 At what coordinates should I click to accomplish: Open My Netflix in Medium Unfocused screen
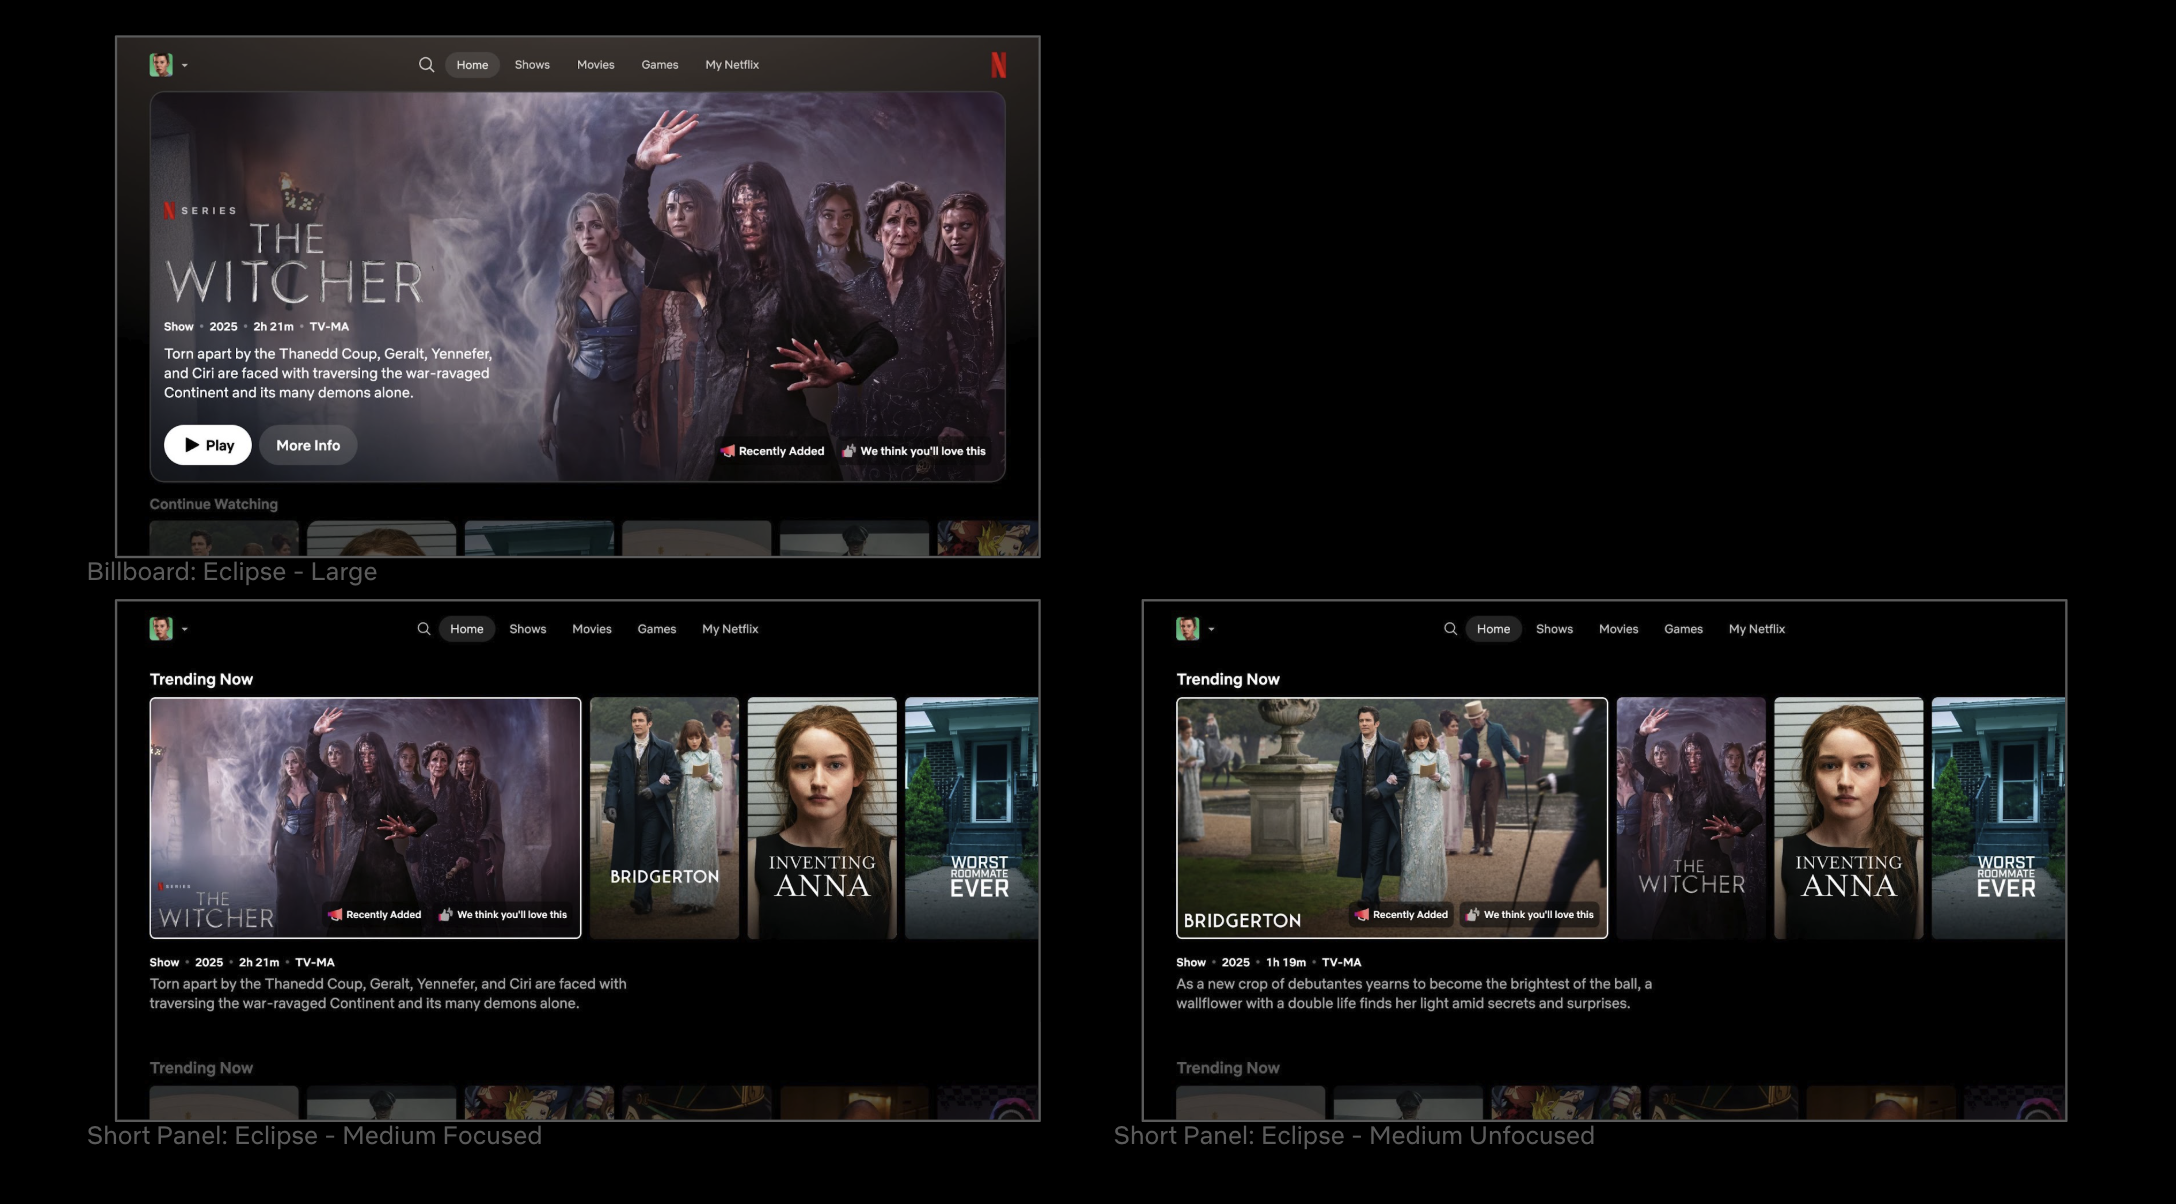pyautogui.click(x=1756, y=629)
